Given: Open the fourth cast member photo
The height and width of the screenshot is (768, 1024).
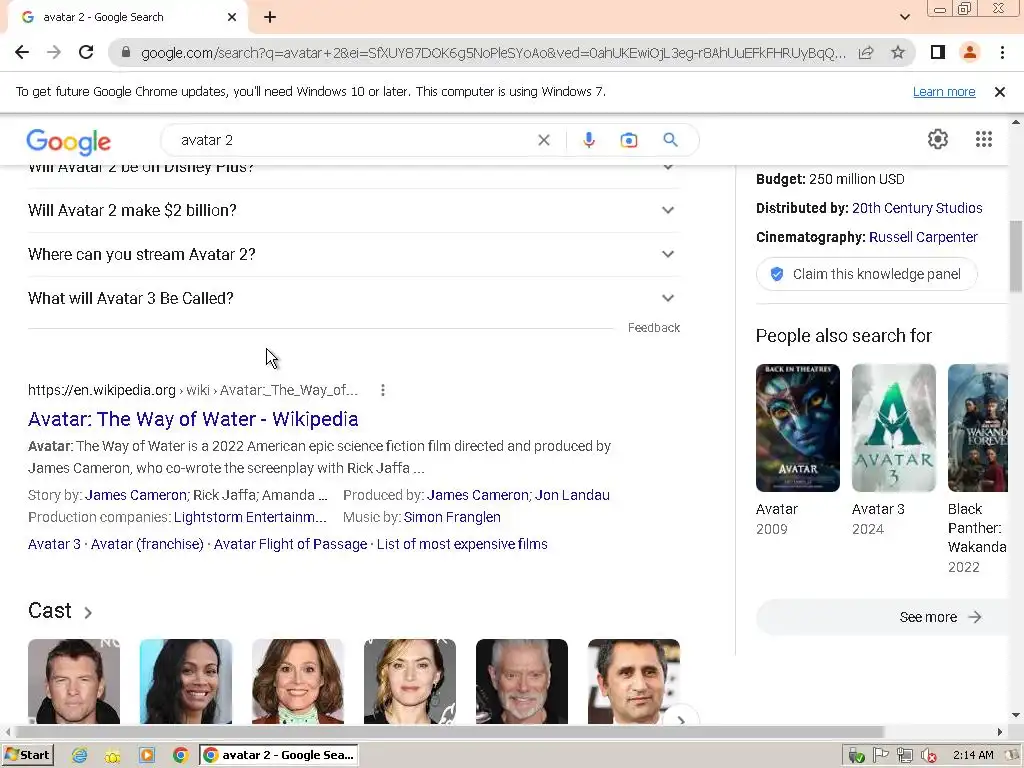Looking at the screenshot, I should (x=409, y=681).
